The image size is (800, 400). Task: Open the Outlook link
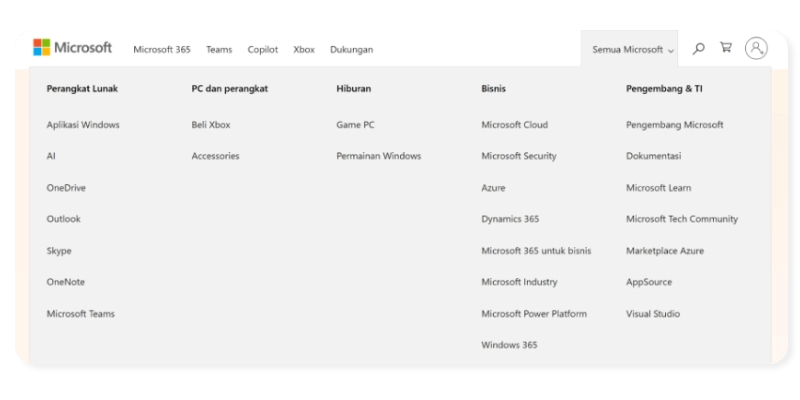click(x=64, y=219)
